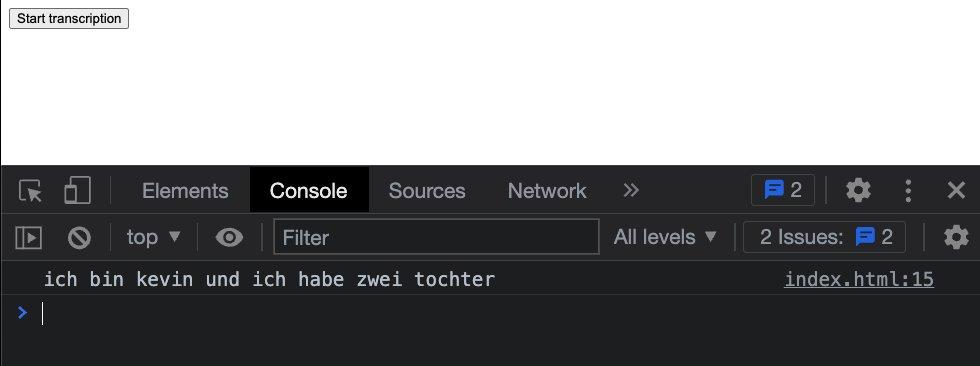Screen dimensions: 980x366
Task: Open the top JavaScript context dropdown
Action: tap(154, 237)
